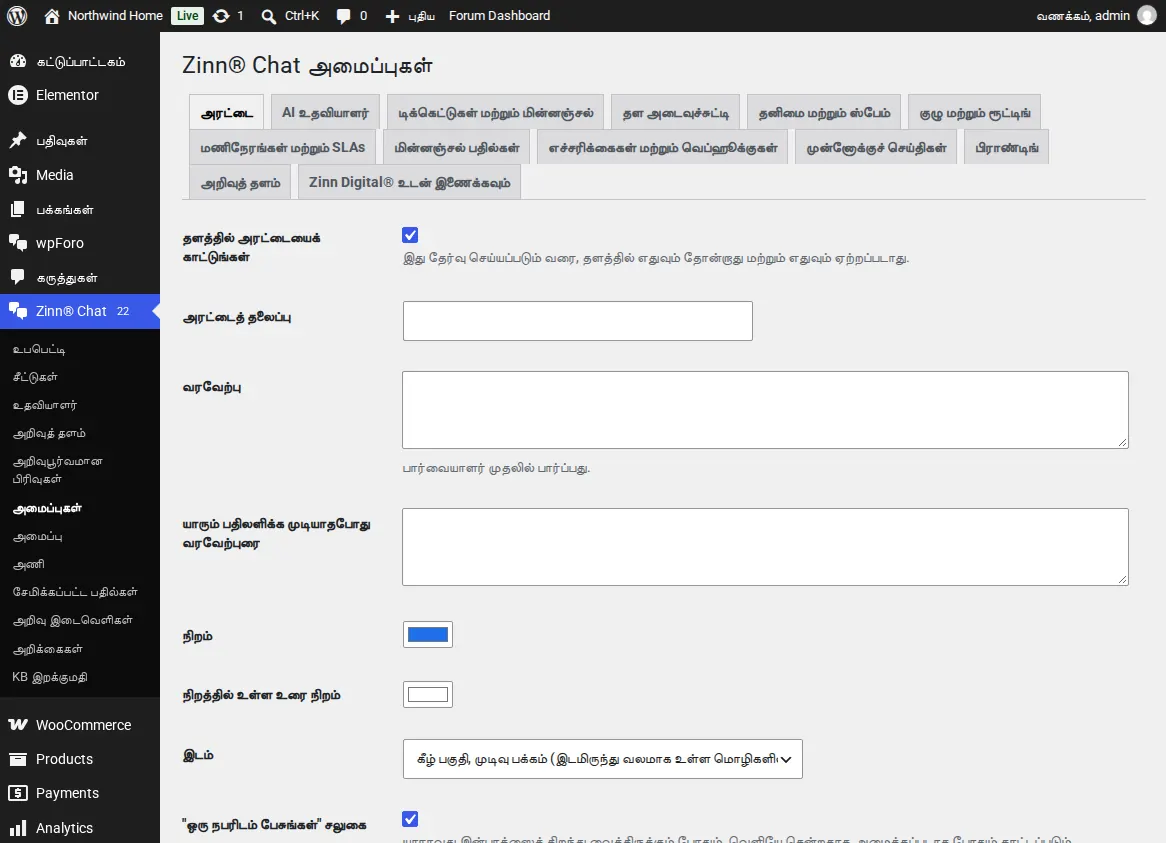The width and height of the screenshot is (1166, 843).
Task: Open the WordPress logo menu
Action: coord(17,16)
